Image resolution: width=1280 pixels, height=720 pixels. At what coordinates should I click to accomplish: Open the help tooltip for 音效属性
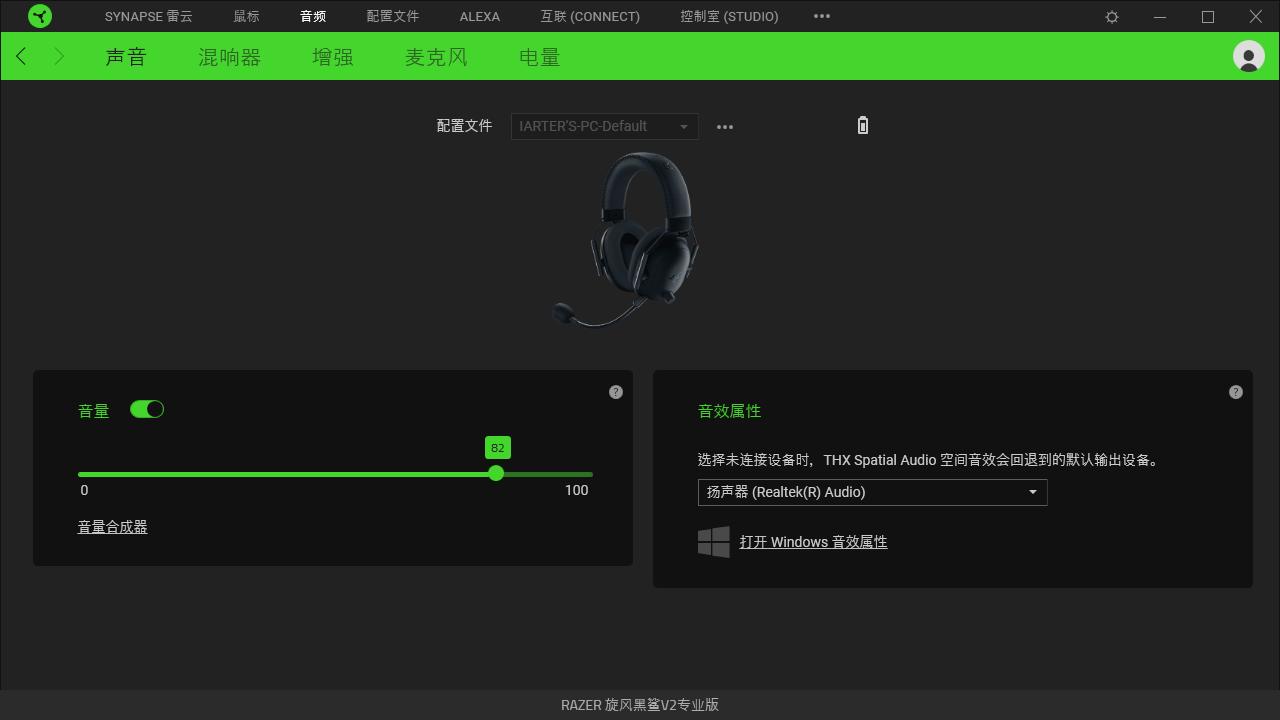pyautogui.click(x=1235, y=392)
